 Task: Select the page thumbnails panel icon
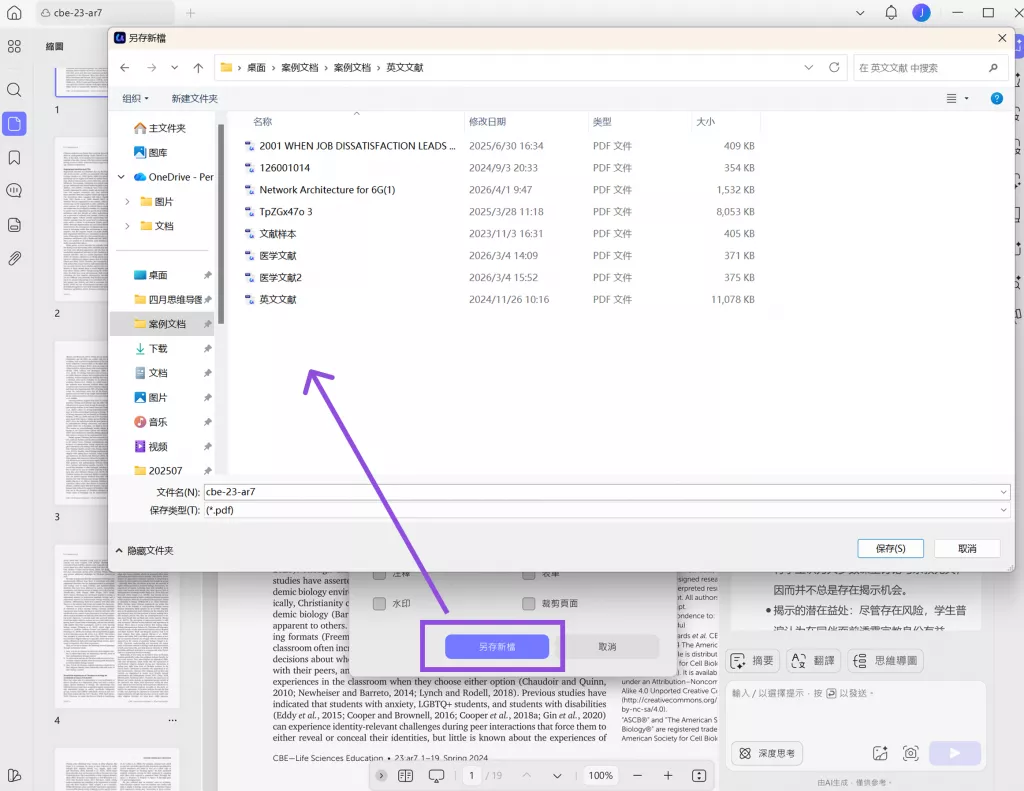tap(14, 124)
